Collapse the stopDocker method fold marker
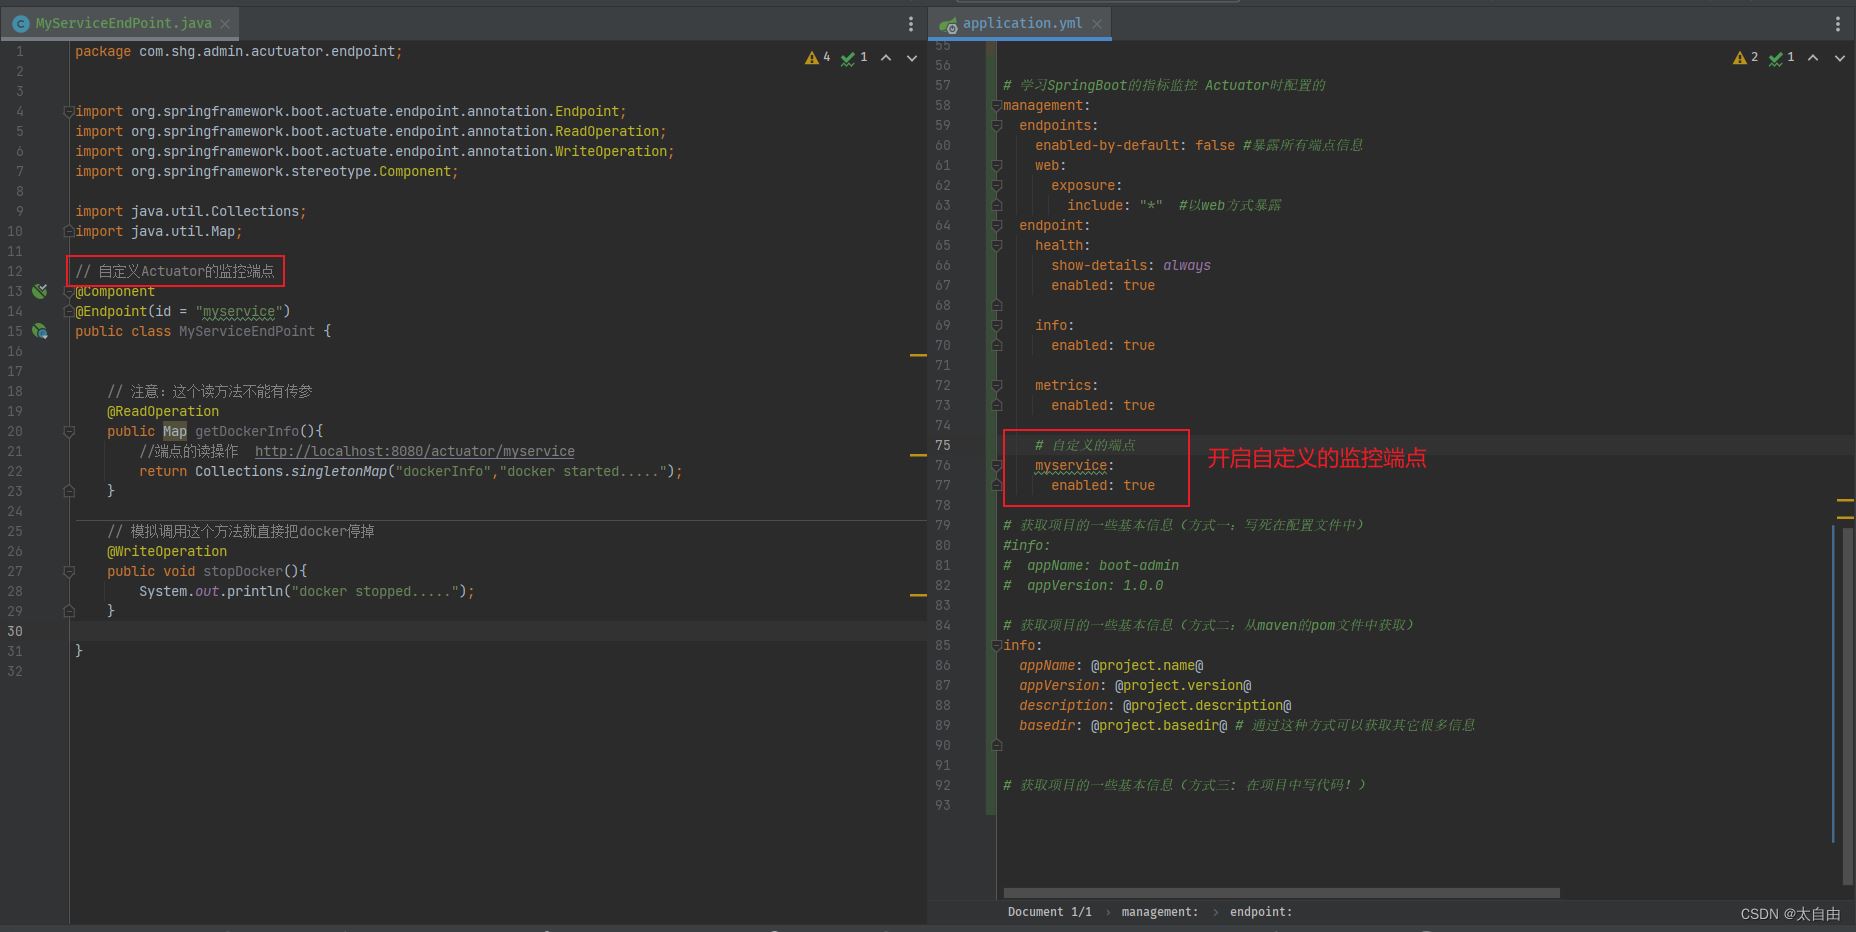1856x932 pixels. pyautogui.click(x=69, y=571)
